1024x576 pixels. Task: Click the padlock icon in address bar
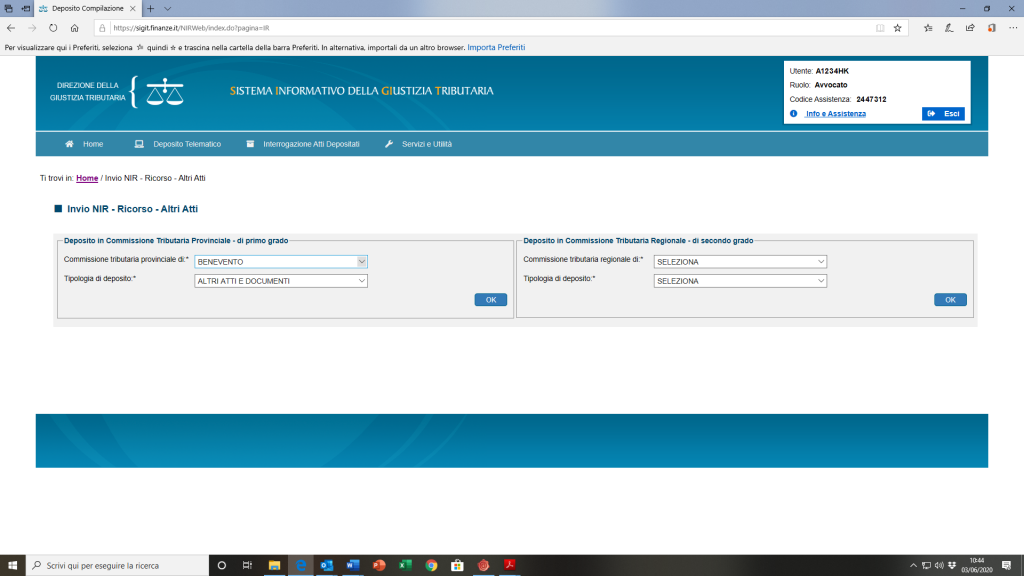[102, 28]
